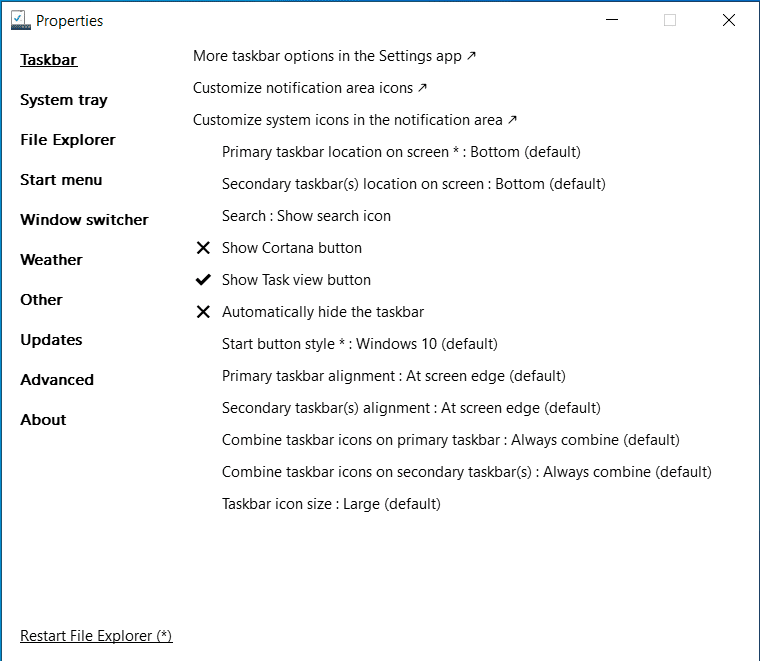Go to the Window switcher section
760x661 pixels.
click(x=84, y=220)
